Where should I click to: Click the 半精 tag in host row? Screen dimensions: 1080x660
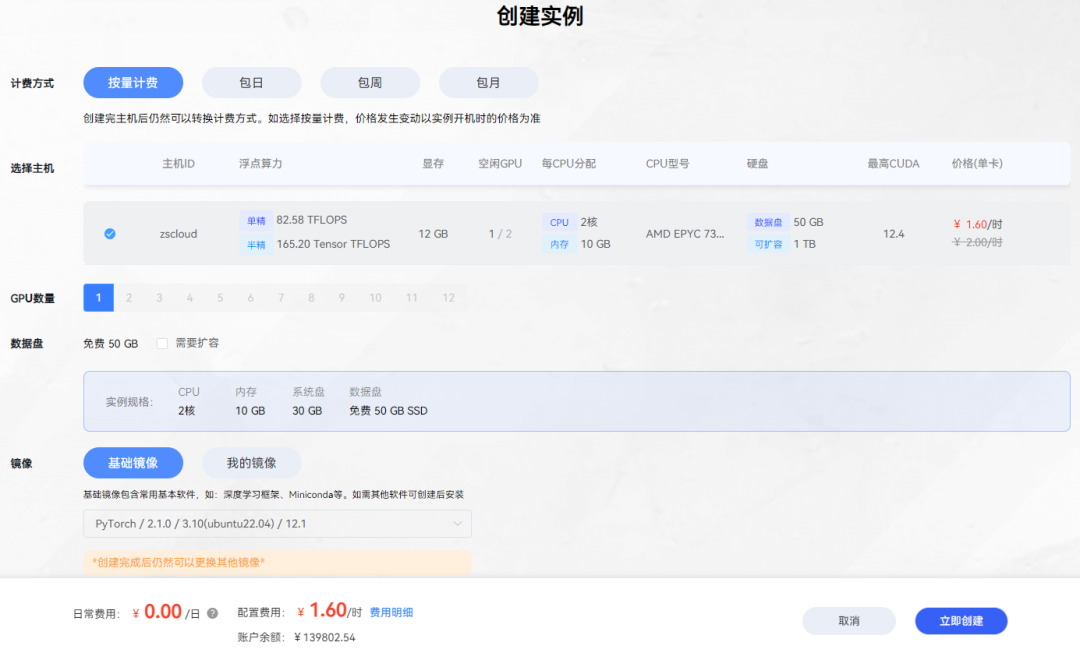pyautogui.click(x=256, y=245)
